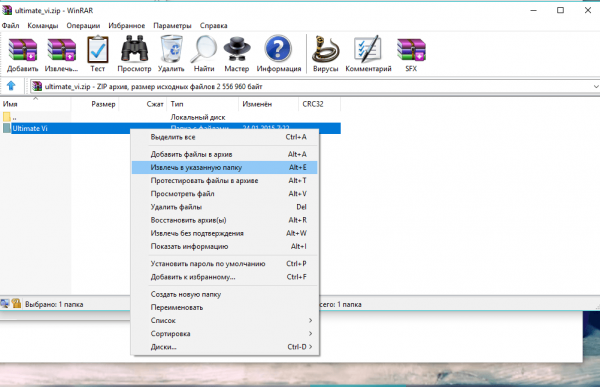Screen dimensions: 600x387
Task: Click the Выбрано: 1 папка status text
Action: pos(54,304)
